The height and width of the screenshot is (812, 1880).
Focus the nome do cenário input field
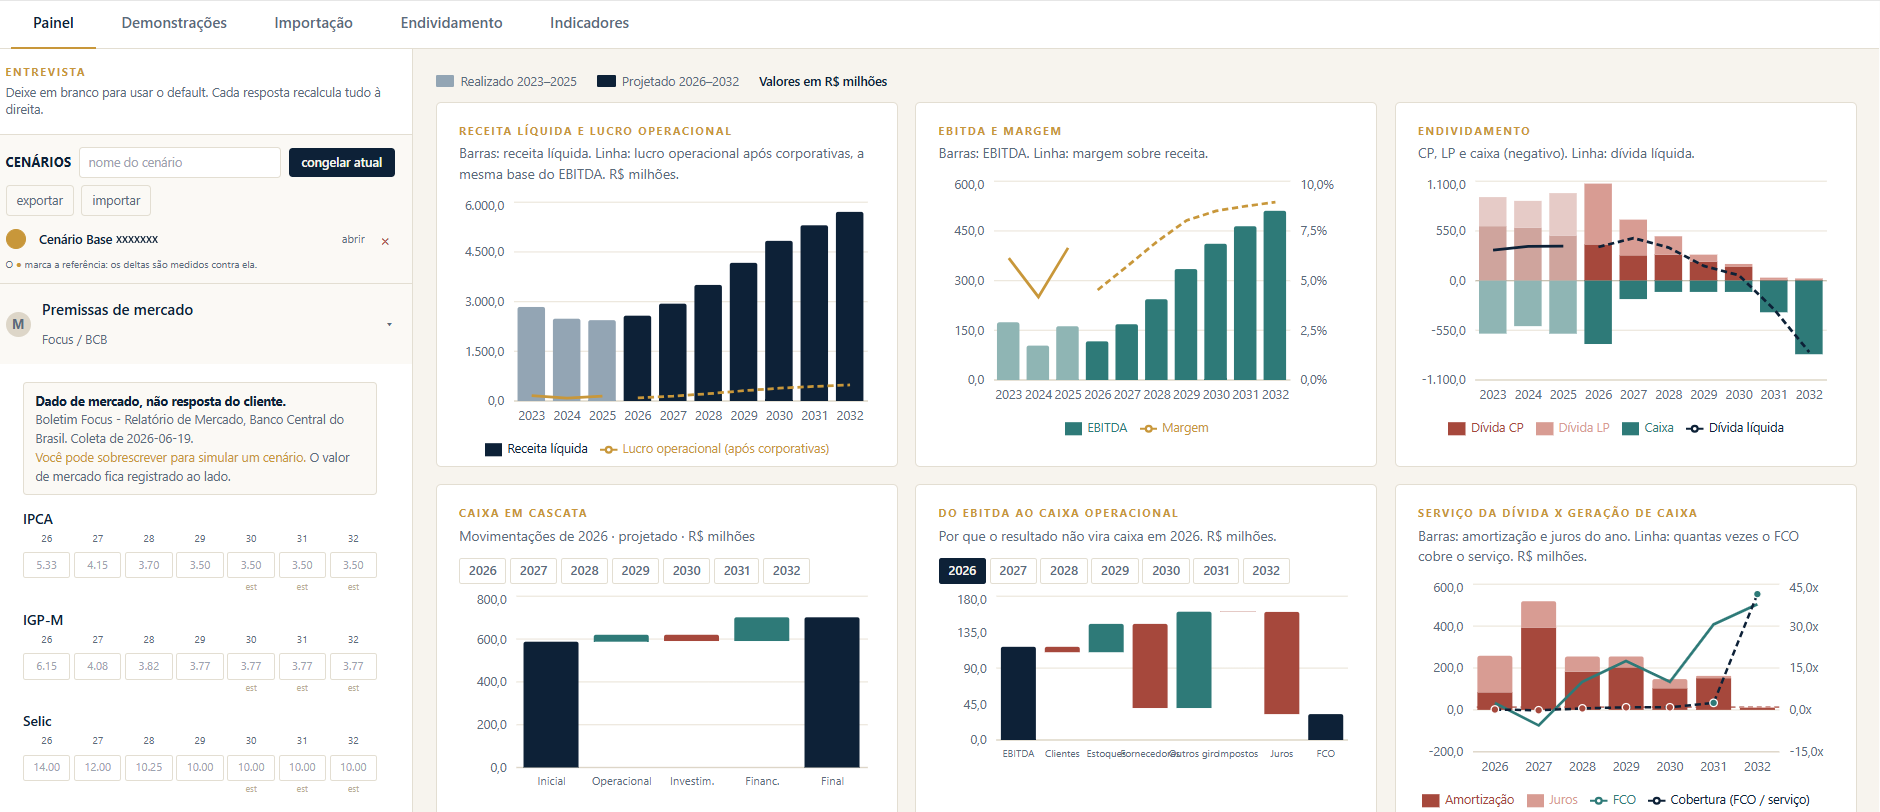pyautogui.click(x=180, y=163)
